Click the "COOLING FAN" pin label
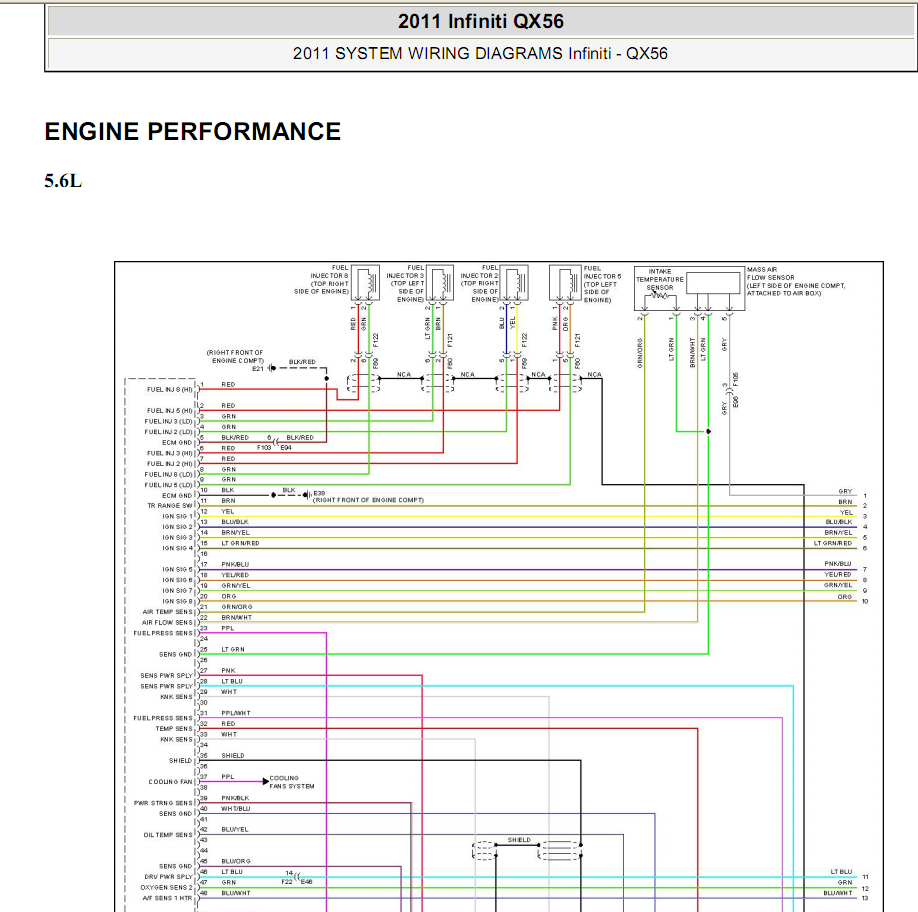The width and height of the screenshot is (918, 912). (x=170, y=782)
